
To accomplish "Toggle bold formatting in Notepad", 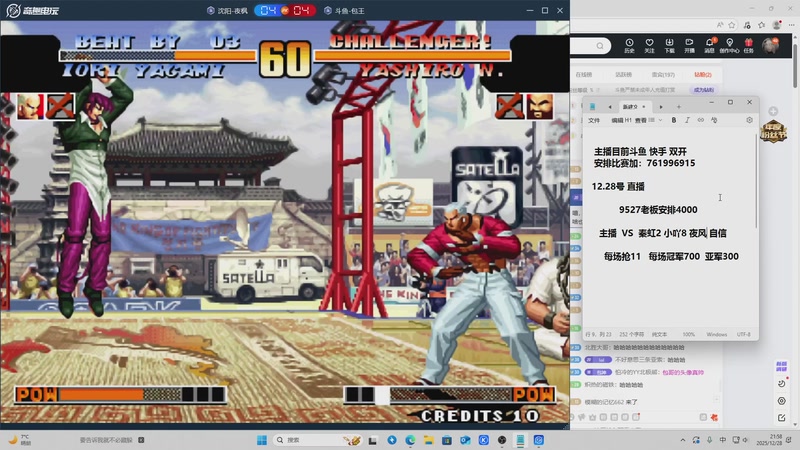I will coord(673,120).
